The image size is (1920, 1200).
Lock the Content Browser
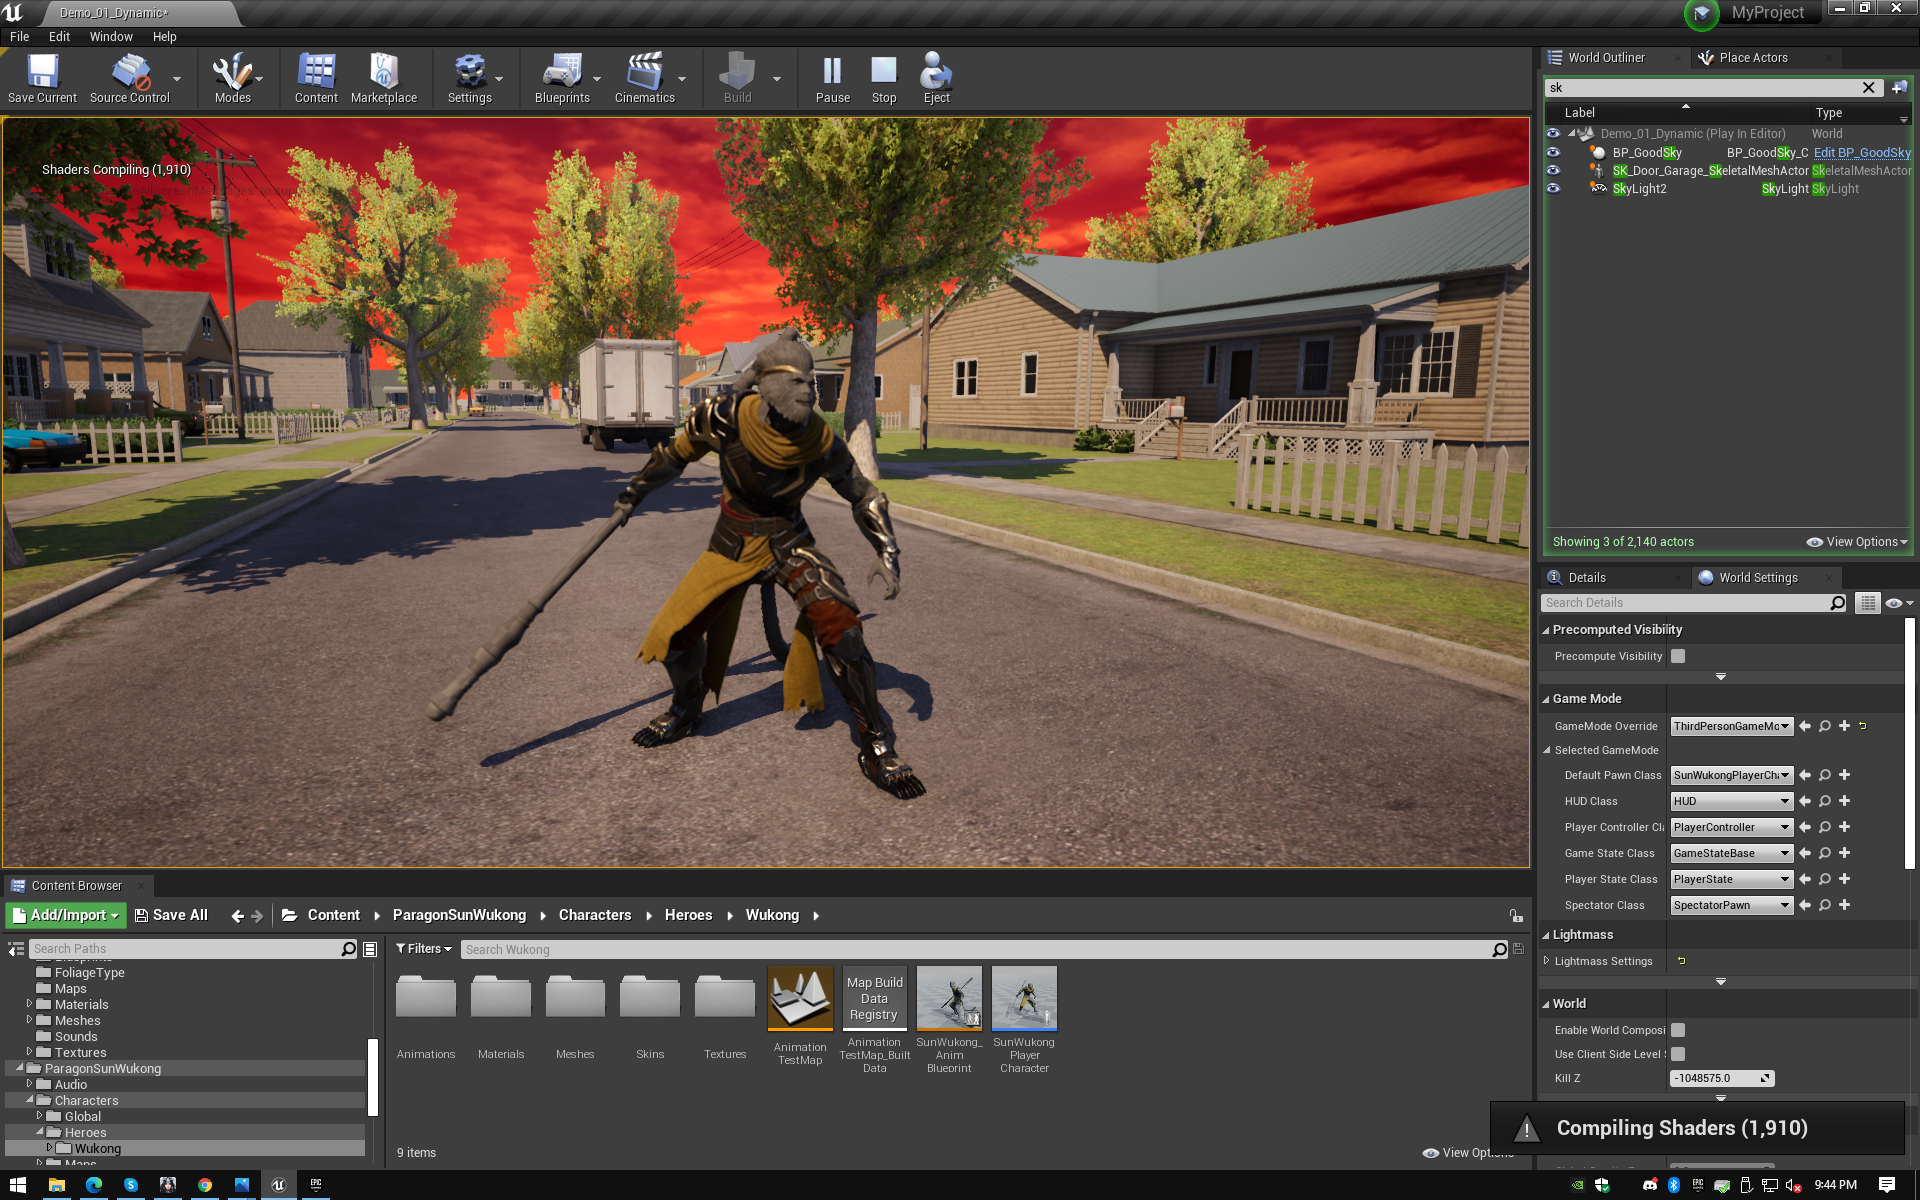[x=1516, y=916]
